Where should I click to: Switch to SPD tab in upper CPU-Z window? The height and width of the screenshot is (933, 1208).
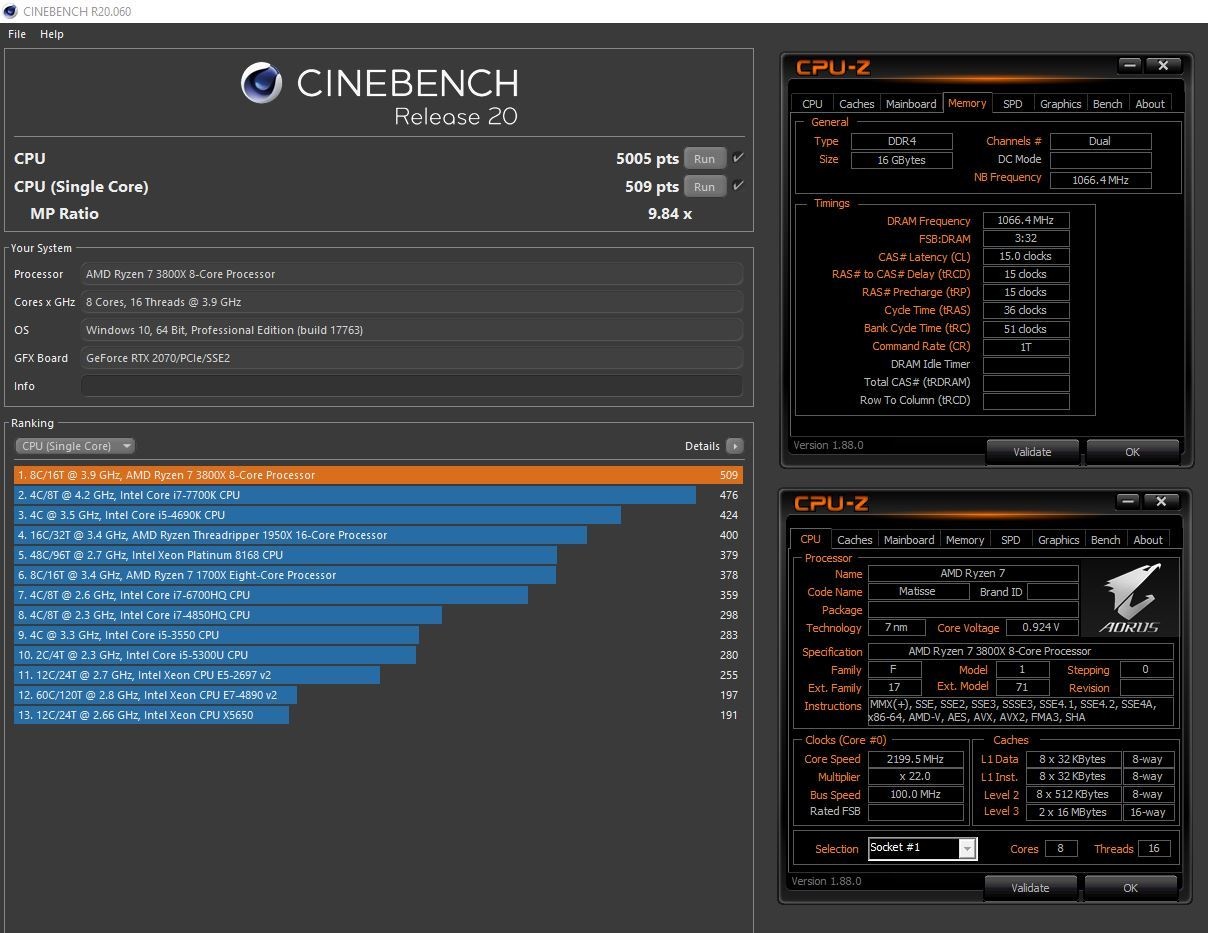click(1013, 104)
